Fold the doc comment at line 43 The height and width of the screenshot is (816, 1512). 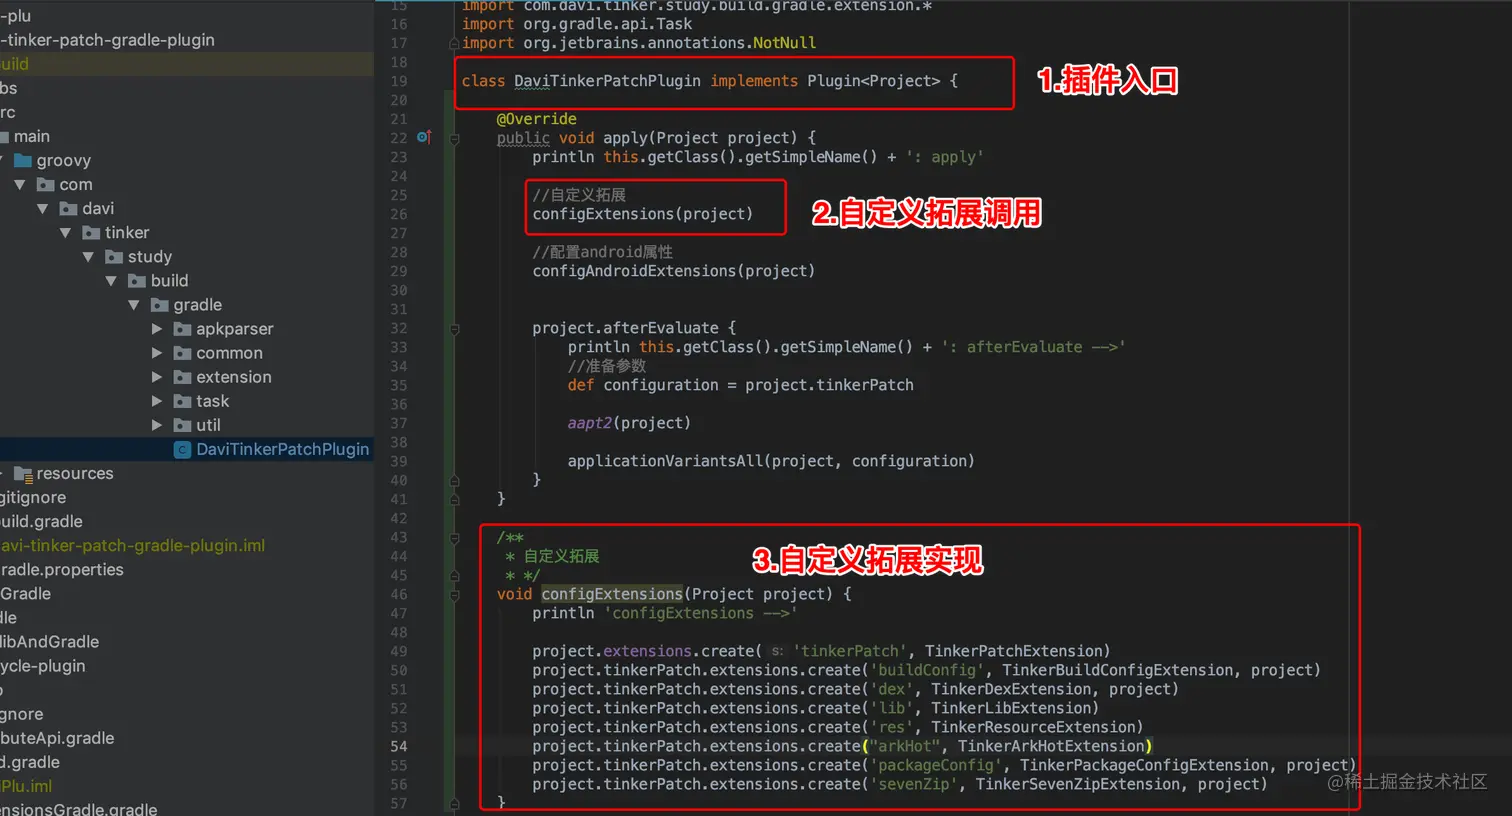pos(454,538)
